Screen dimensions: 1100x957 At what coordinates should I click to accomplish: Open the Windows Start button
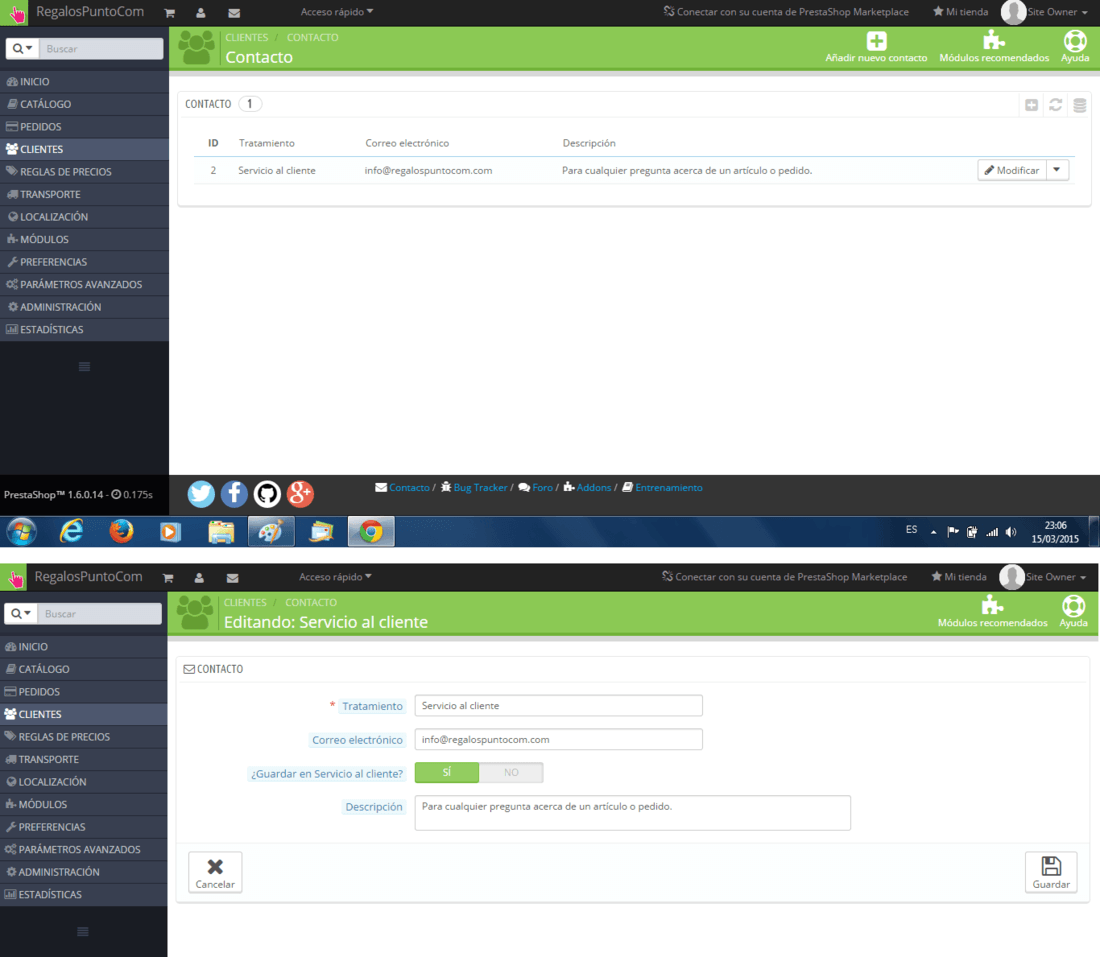pyautogui.click(x=22, y=532)
